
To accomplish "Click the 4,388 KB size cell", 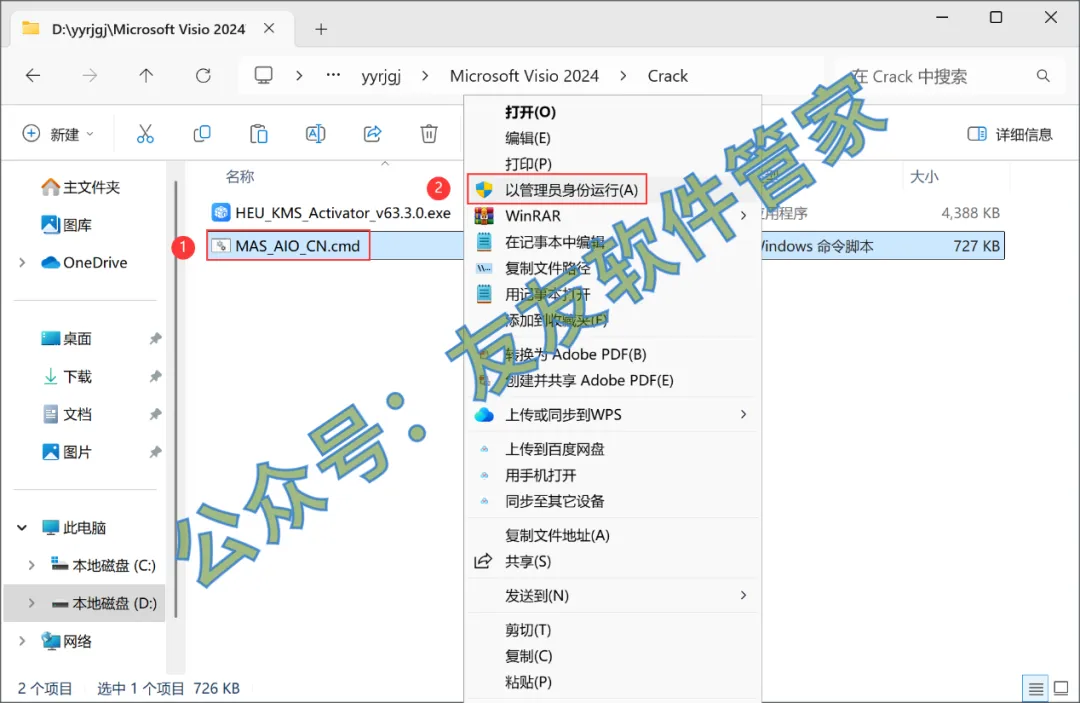I will (970, 213).
